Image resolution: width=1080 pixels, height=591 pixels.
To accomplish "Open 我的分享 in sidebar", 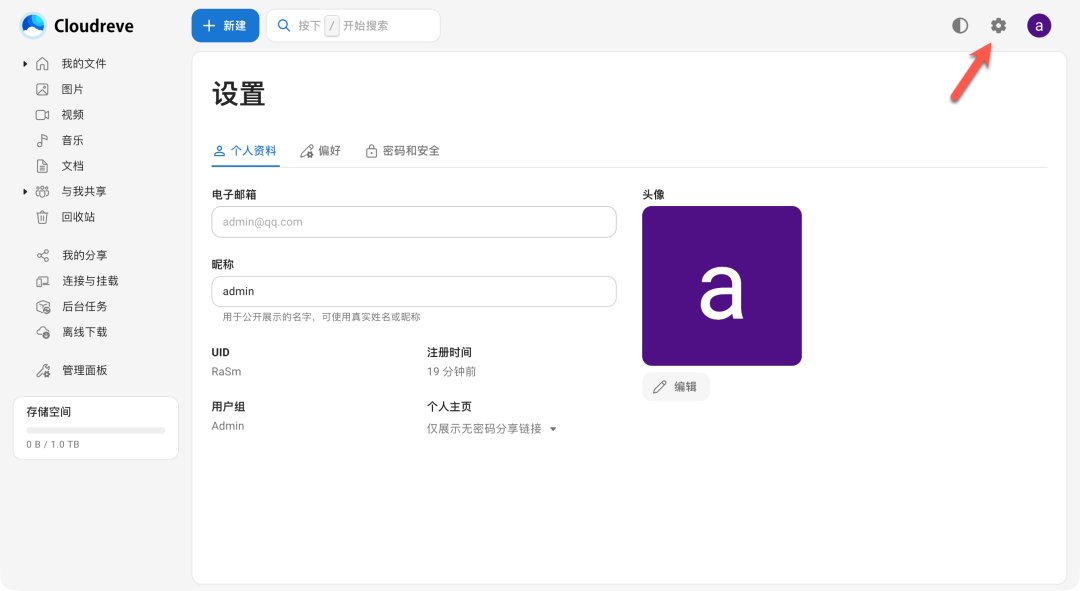I will click(84, 256).
